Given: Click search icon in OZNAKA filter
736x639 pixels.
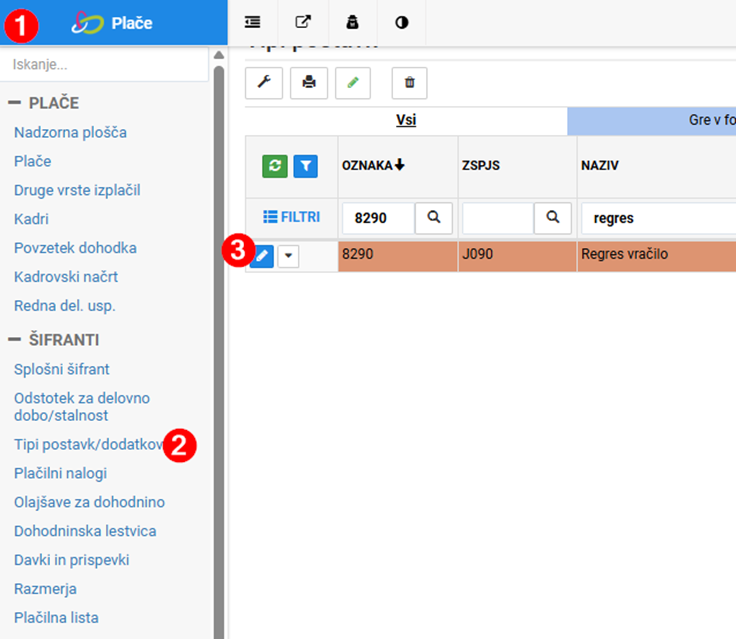Looking at the screenshot, I should point(434,217).
